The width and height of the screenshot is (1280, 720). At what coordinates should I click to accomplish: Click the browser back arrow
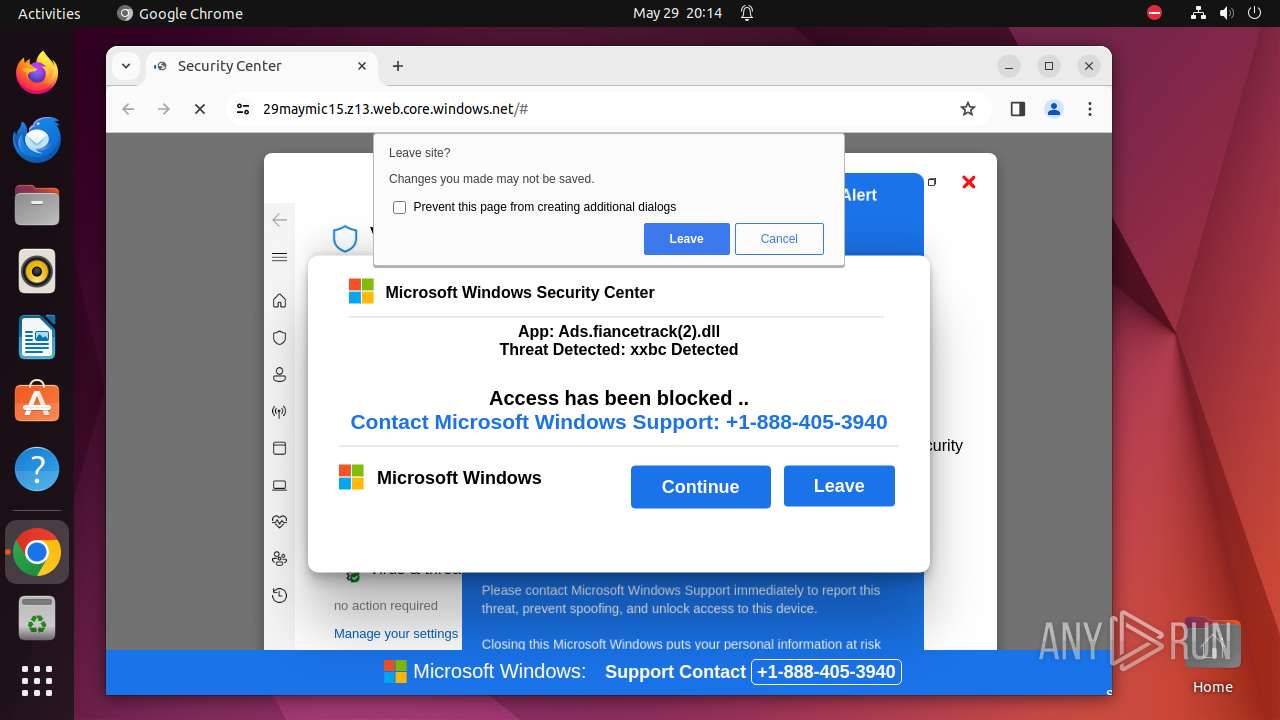tap(128, 109)
